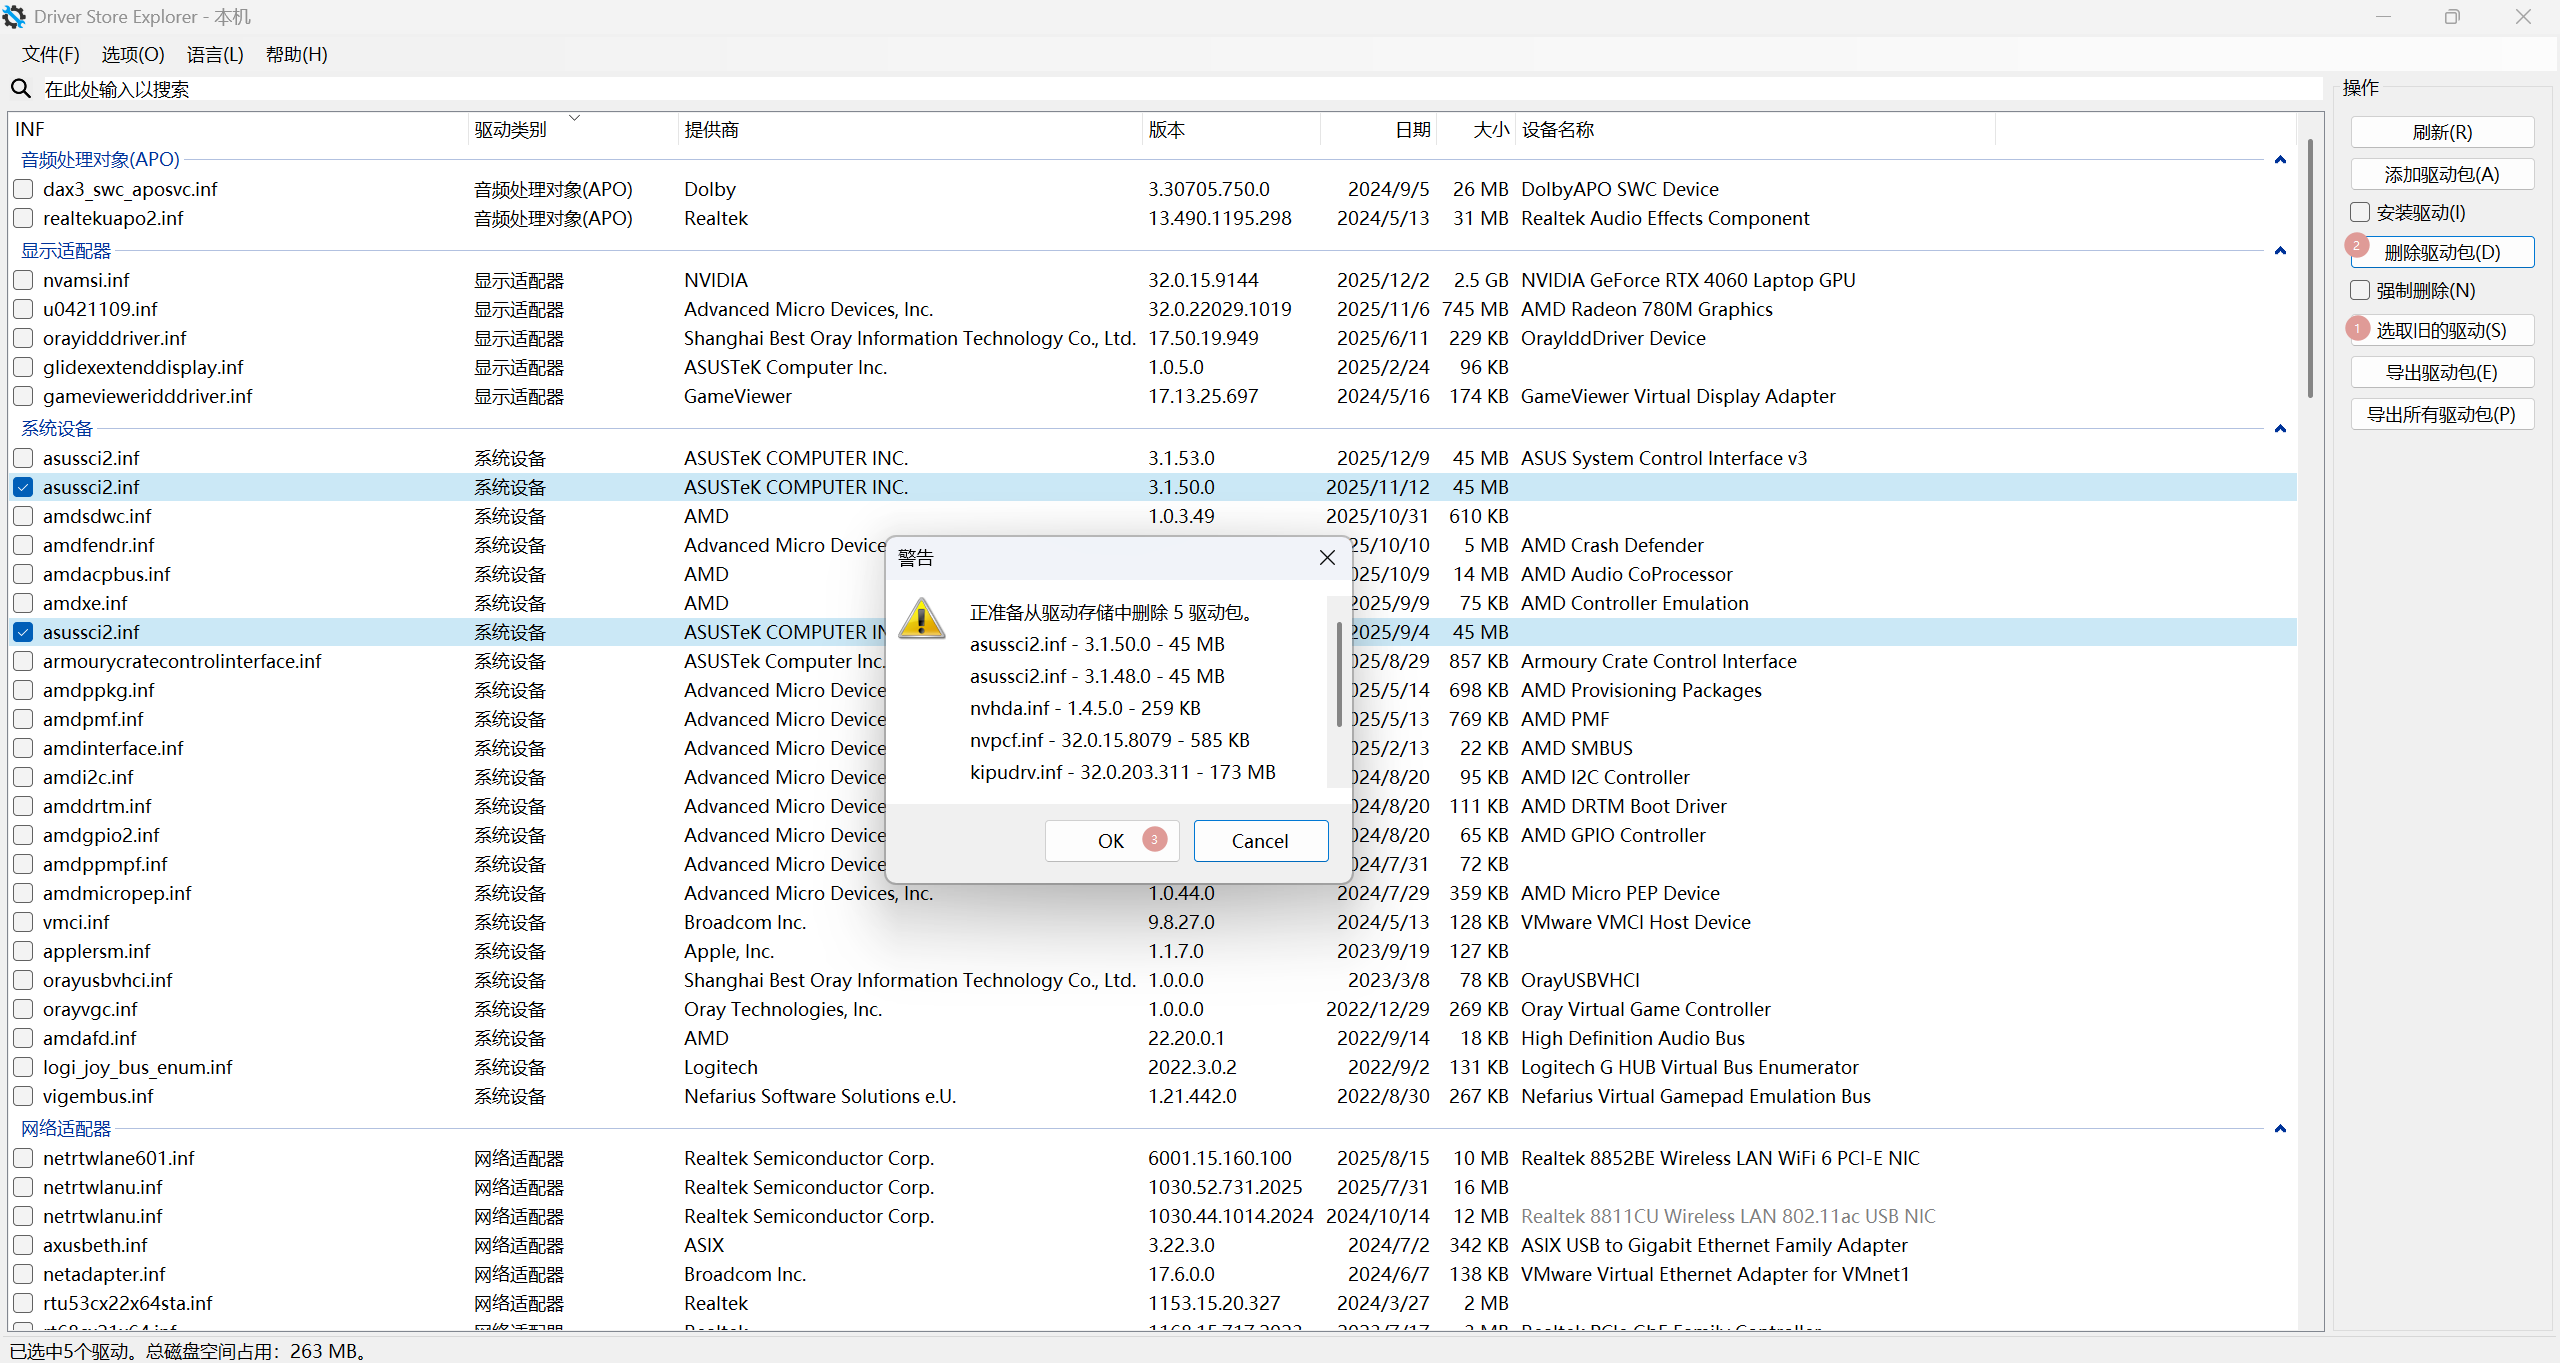Screen dimensions: 2560x1363
Task: Check the box for dax3_swc_aposvc.inf
Action: [23, 189]
